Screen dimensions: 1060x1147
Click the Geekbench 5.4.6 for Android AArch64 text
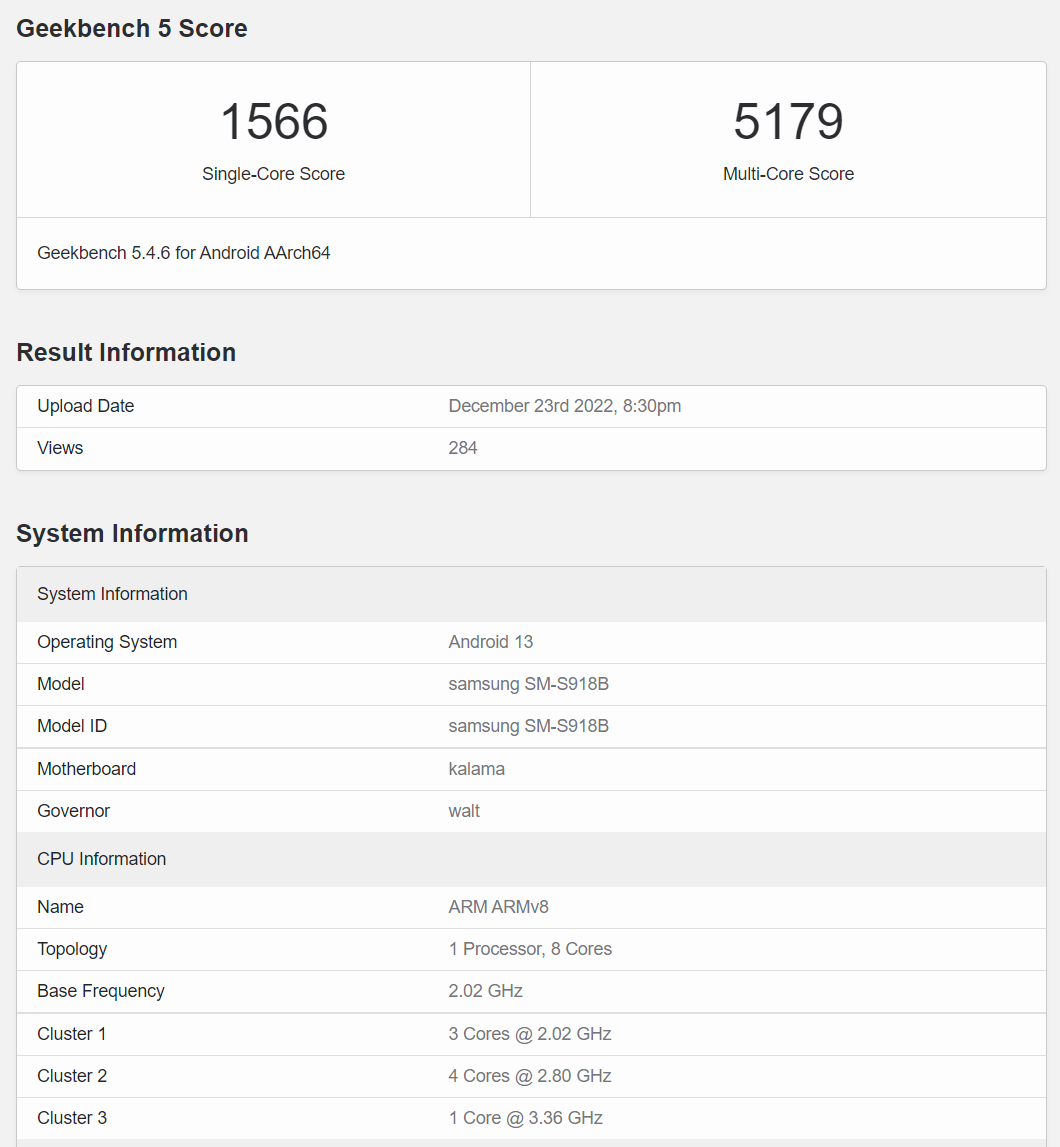point(184,253)
